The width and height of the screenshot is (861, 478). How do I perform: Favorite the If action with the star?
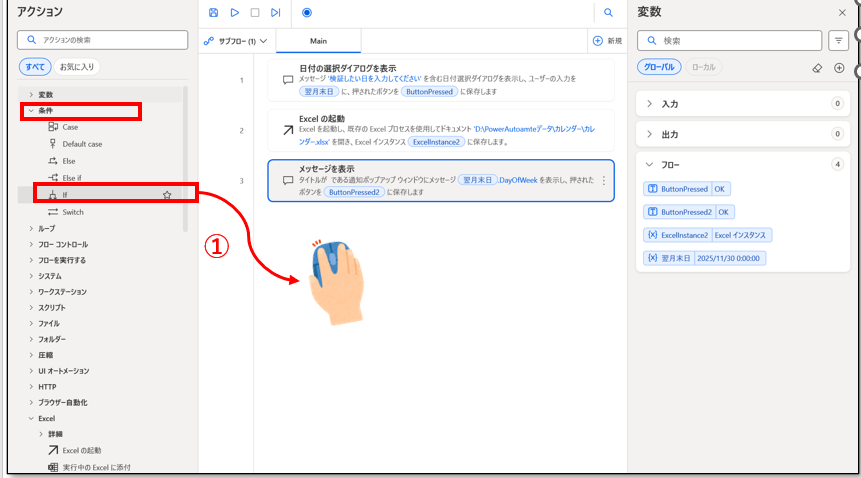167,195
